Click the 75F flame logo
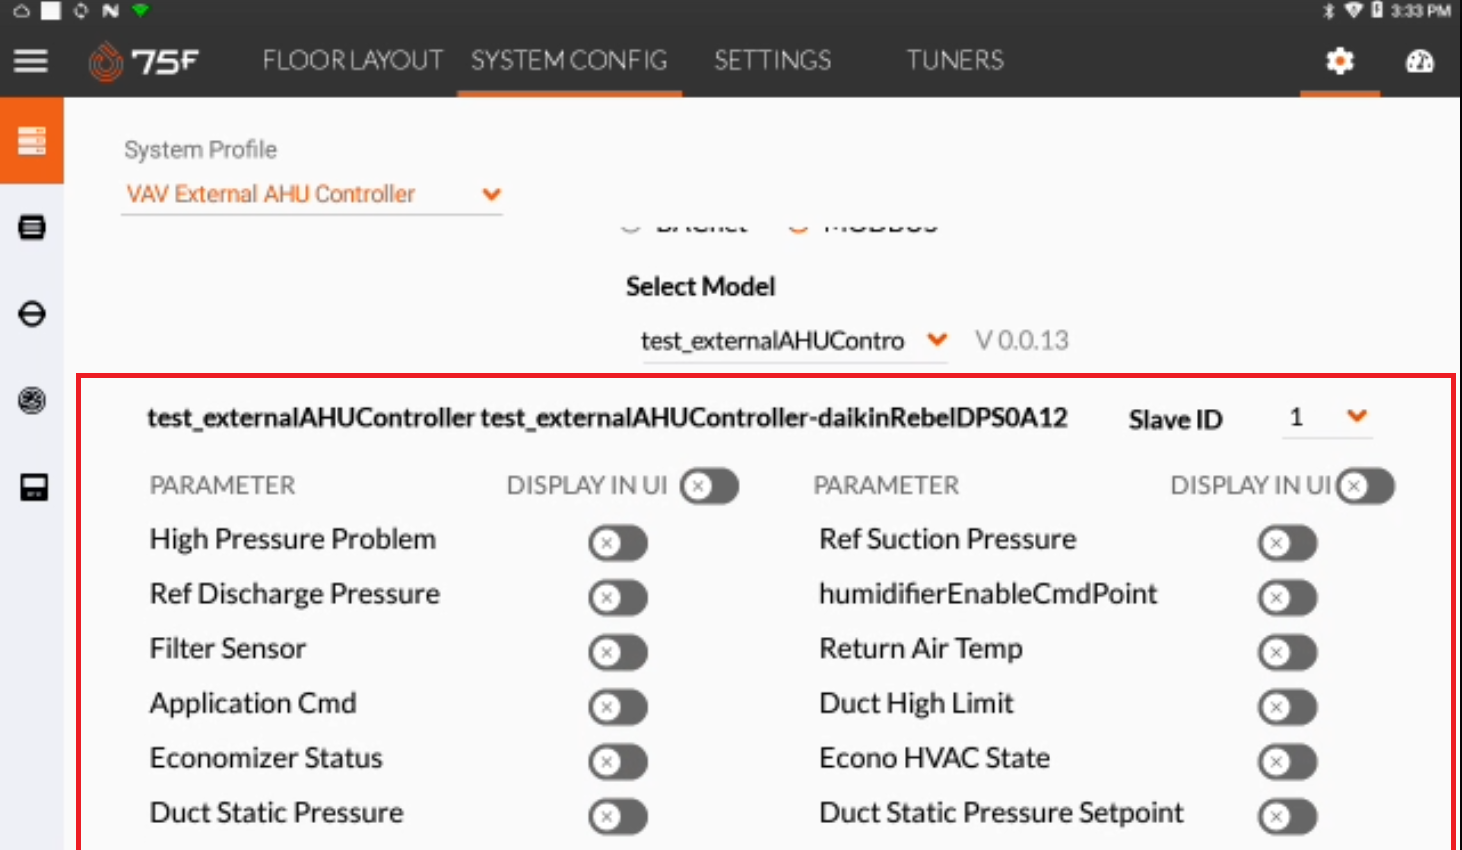The image size is (1462, 850). click(x=104, y=61)
